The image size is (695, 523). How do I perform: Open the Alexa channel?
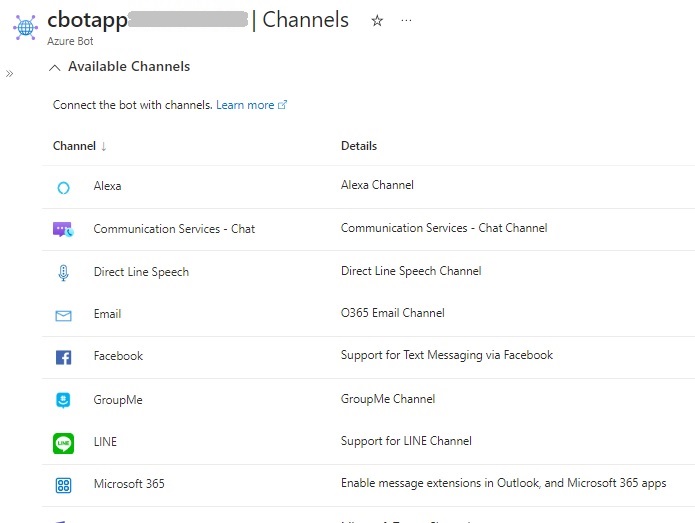click(107, 186)
